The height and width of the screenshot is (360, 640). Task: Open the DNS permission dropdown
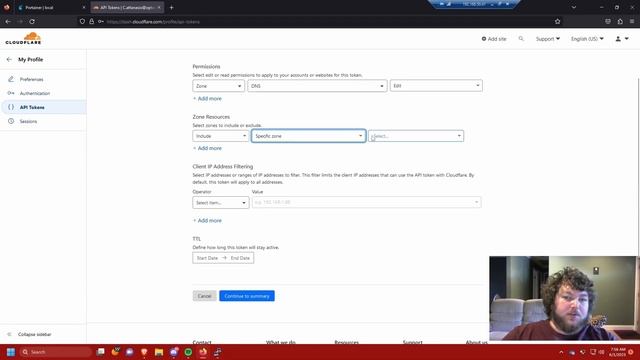pos(317,86)
